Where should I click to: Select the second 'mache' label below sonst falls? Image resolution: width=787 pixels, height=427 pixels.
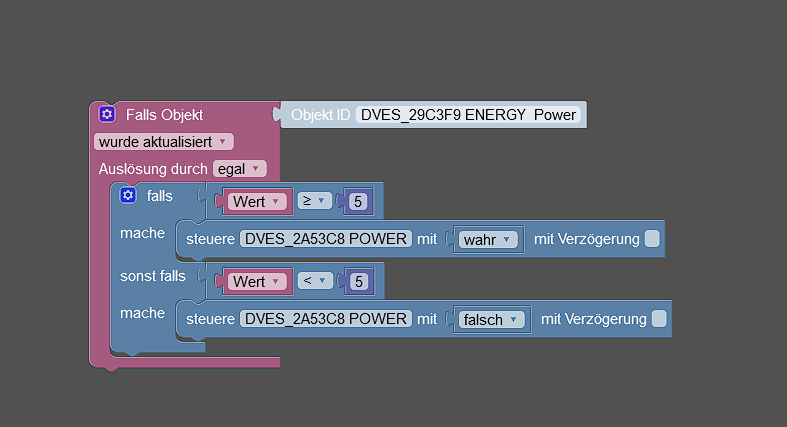pyautogui.click(x=142, y=313)
